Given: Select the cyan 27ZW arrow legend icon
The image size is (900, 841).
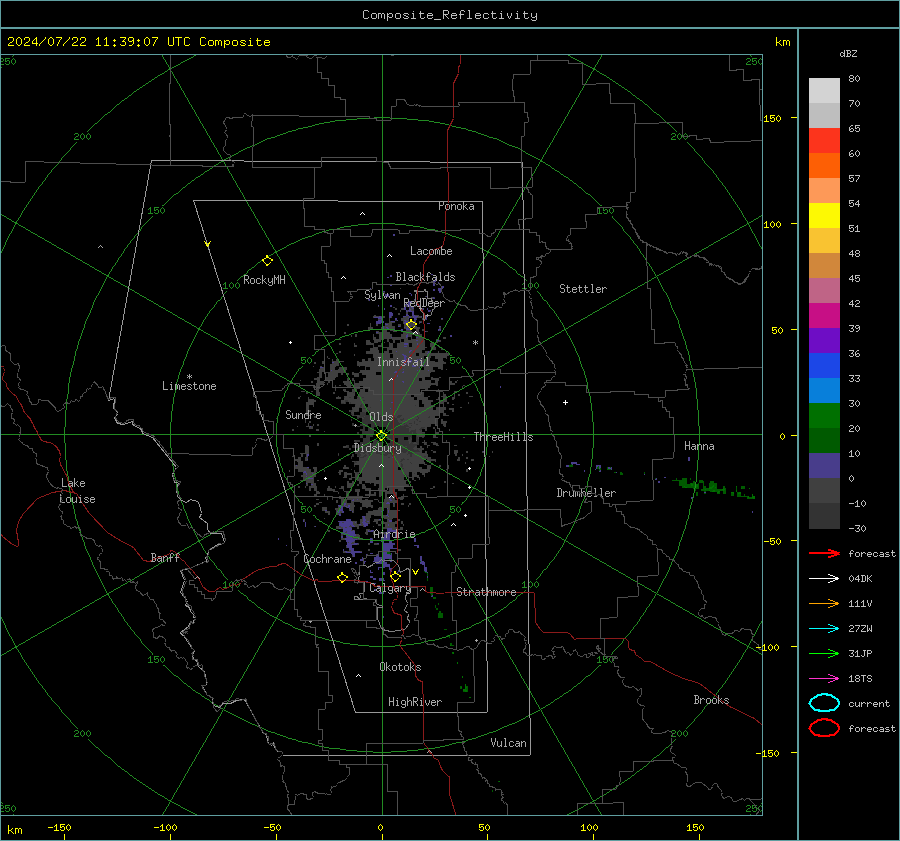Looking at the screenshot, I should pos(824,629).
